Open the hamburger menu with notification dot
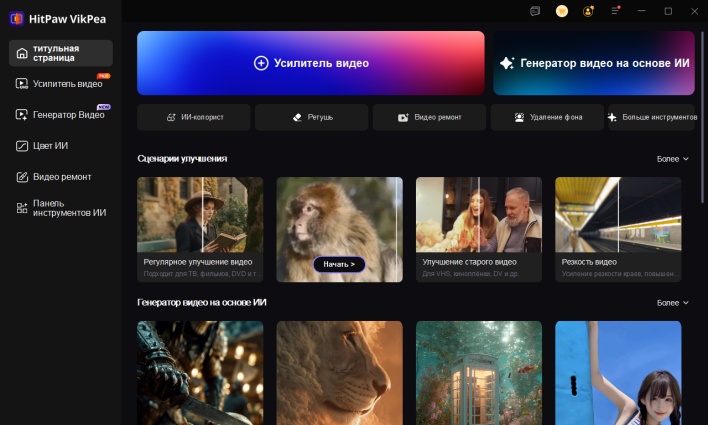The image size is (708, 425). pyautogui.click(x=616, y=11)
